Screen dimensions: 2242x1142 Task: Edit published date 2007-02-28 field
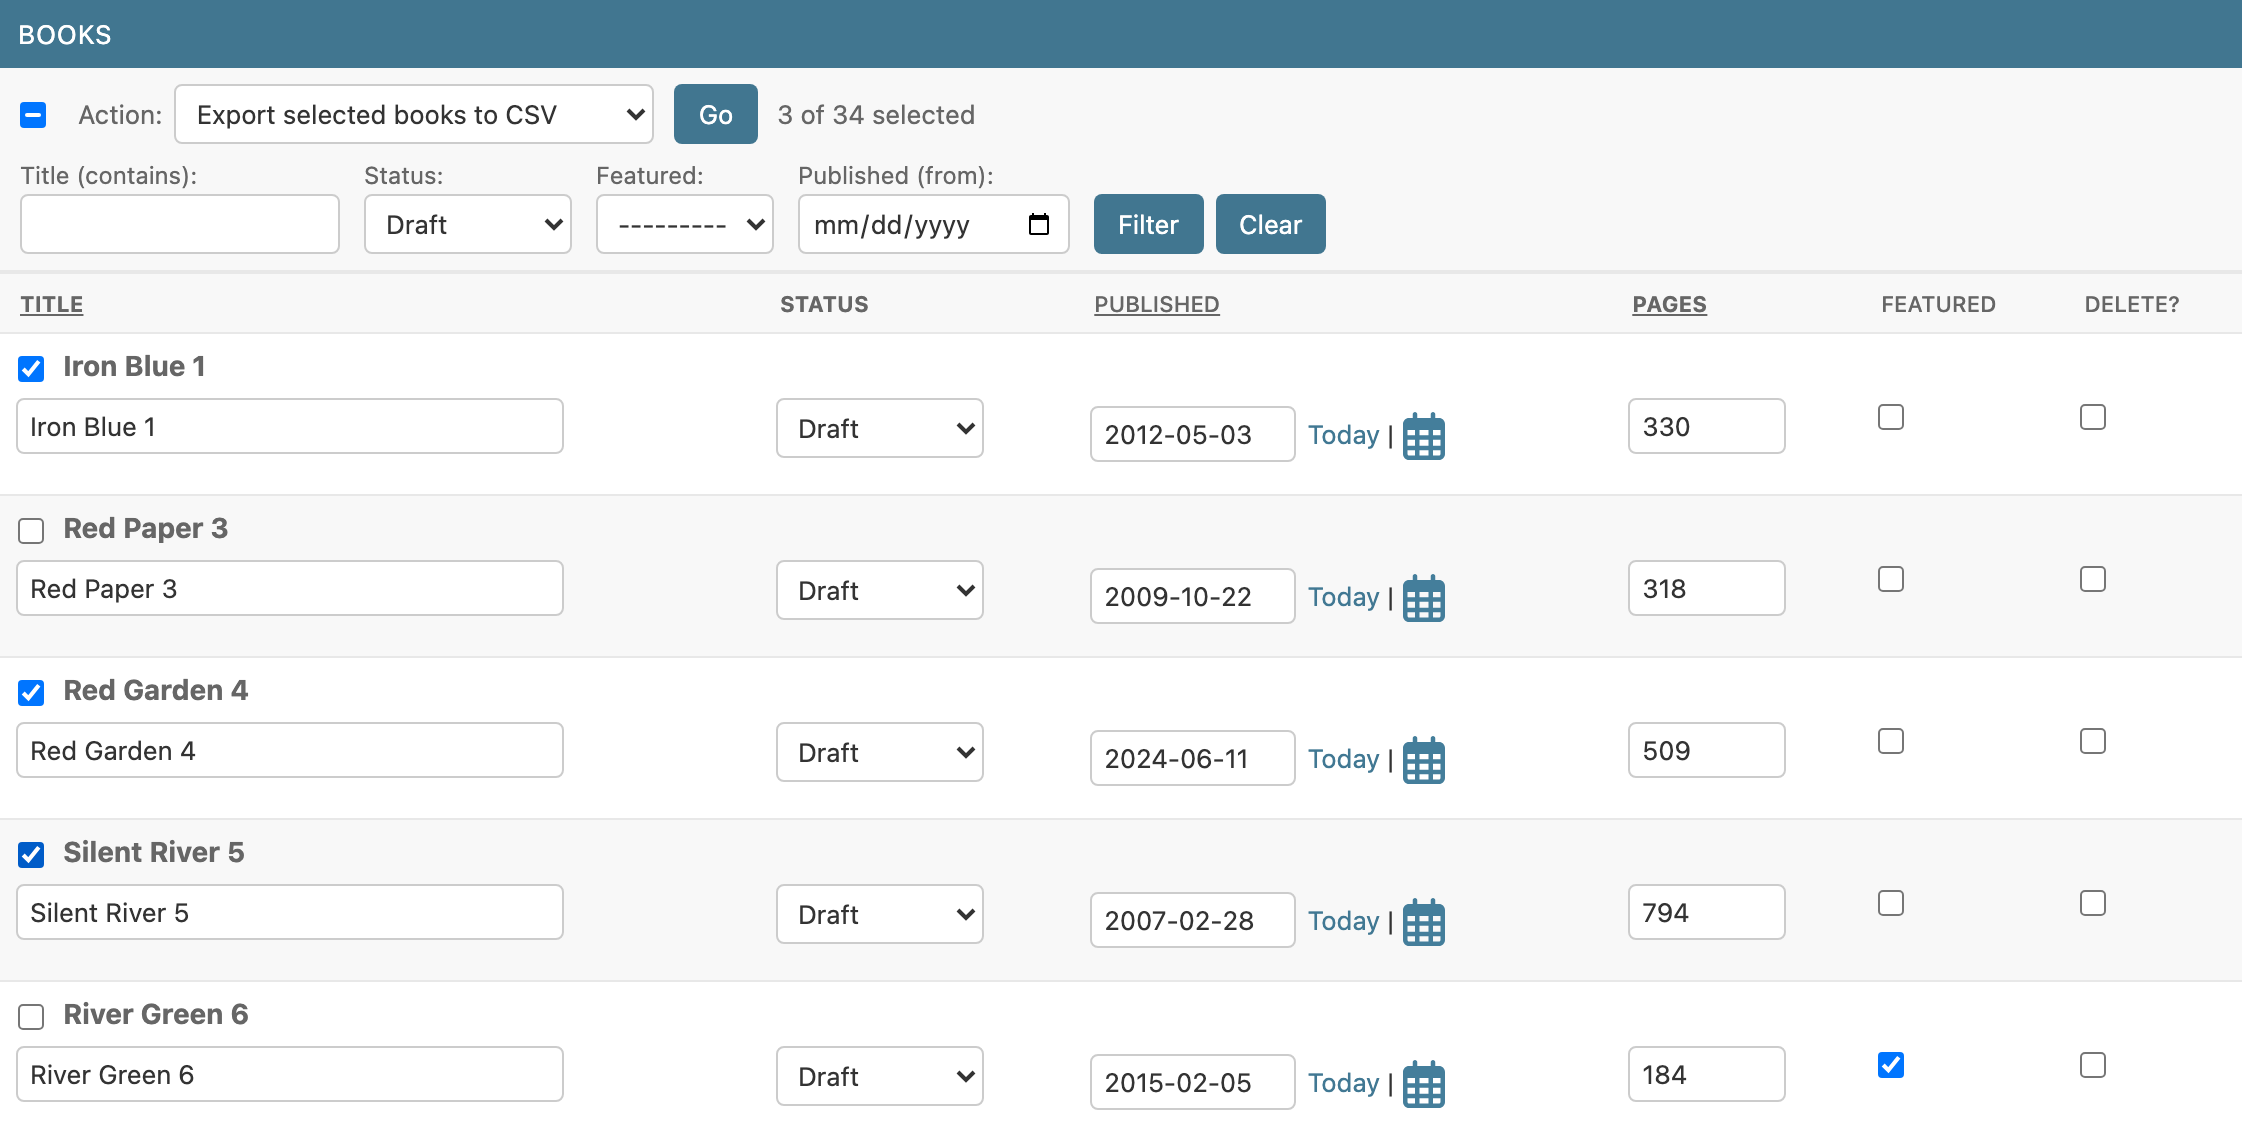(x=1193, y=920)
